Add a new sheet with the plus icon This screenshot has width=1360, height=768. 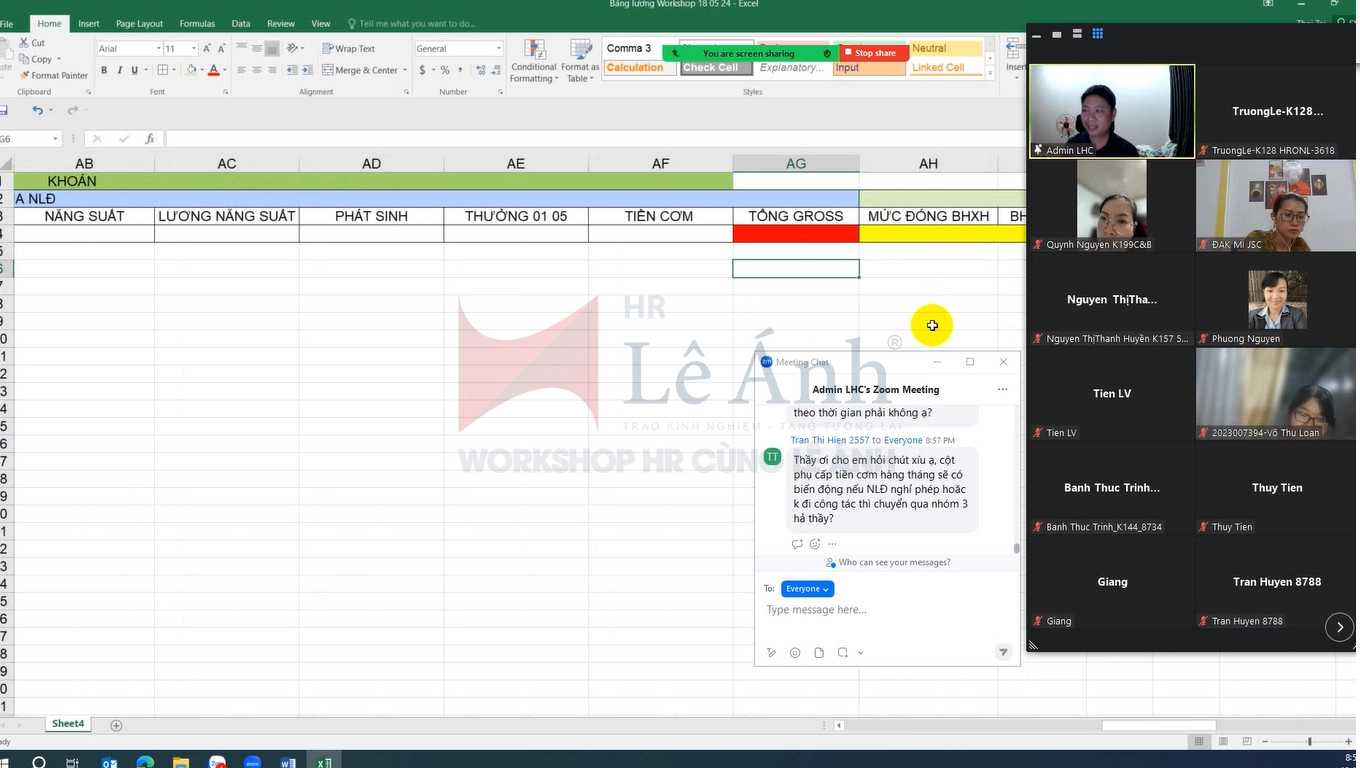point(116,725)
